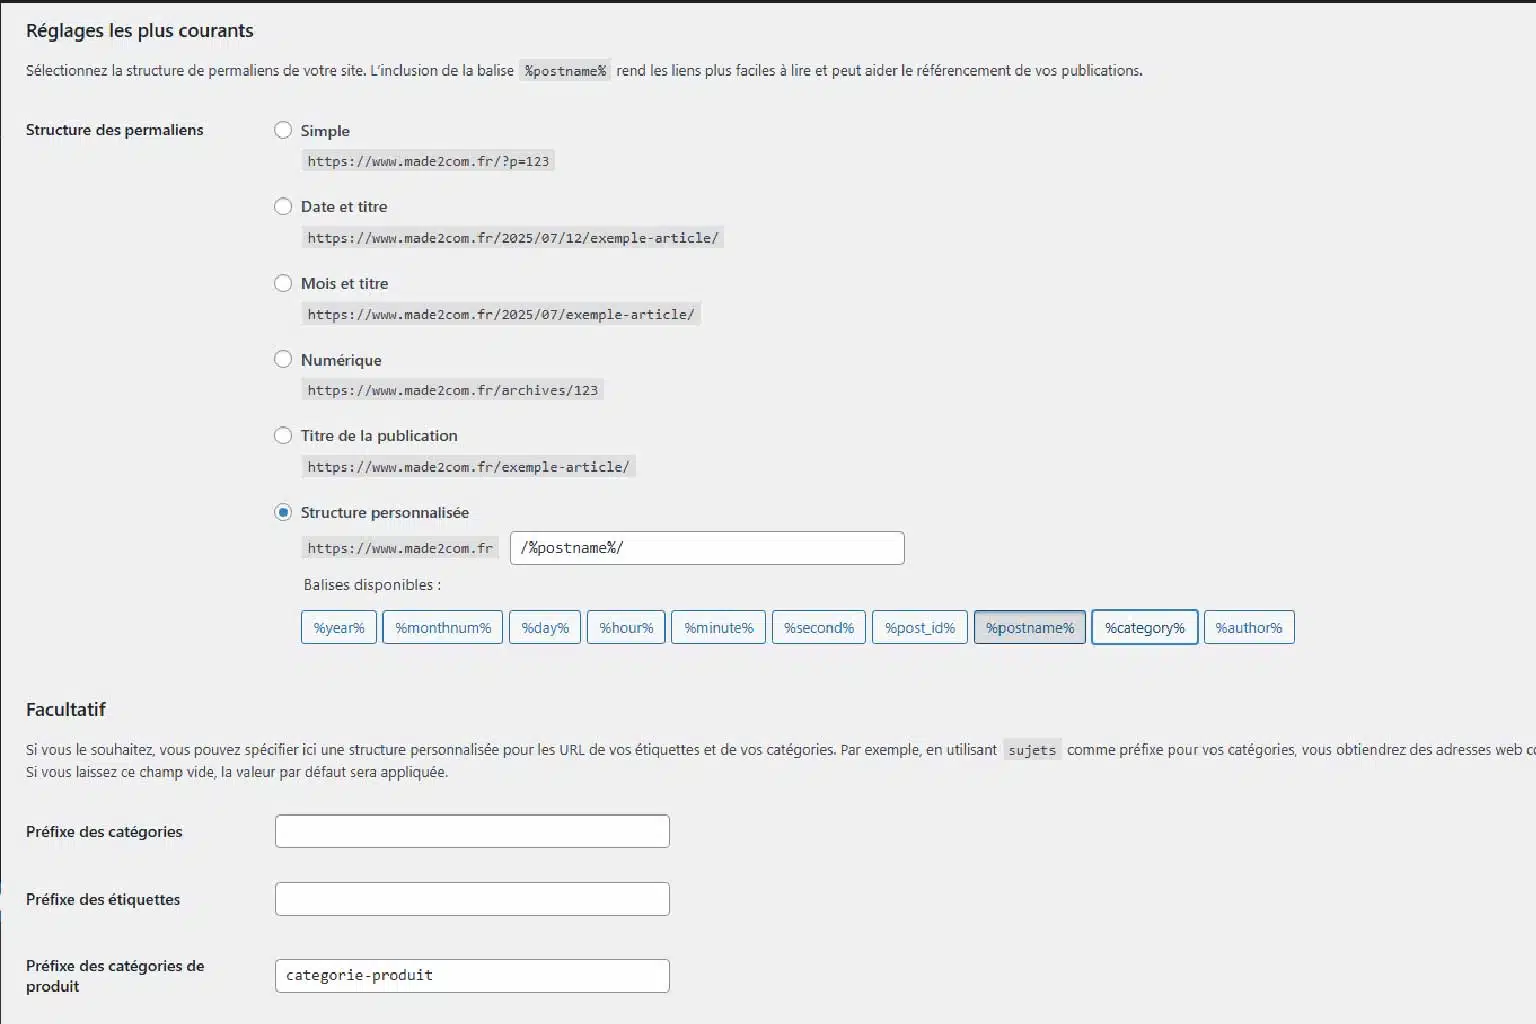Click the Facultatif section heading
Screen dimensions: 1536x1024
(x=66, y=709)
